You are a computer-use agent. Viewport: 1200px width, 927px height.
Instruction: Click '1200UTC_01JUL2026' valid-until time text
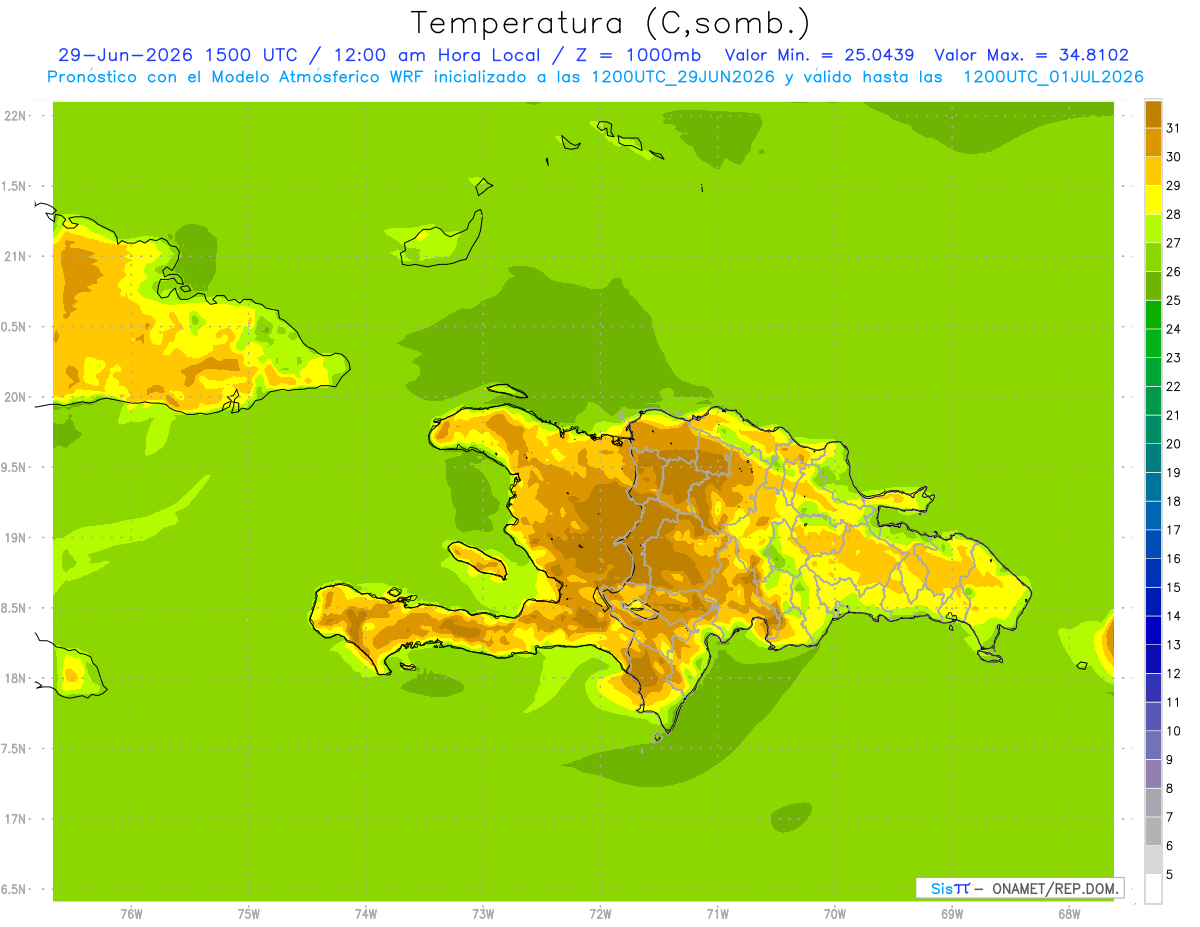coord(1053,77)
